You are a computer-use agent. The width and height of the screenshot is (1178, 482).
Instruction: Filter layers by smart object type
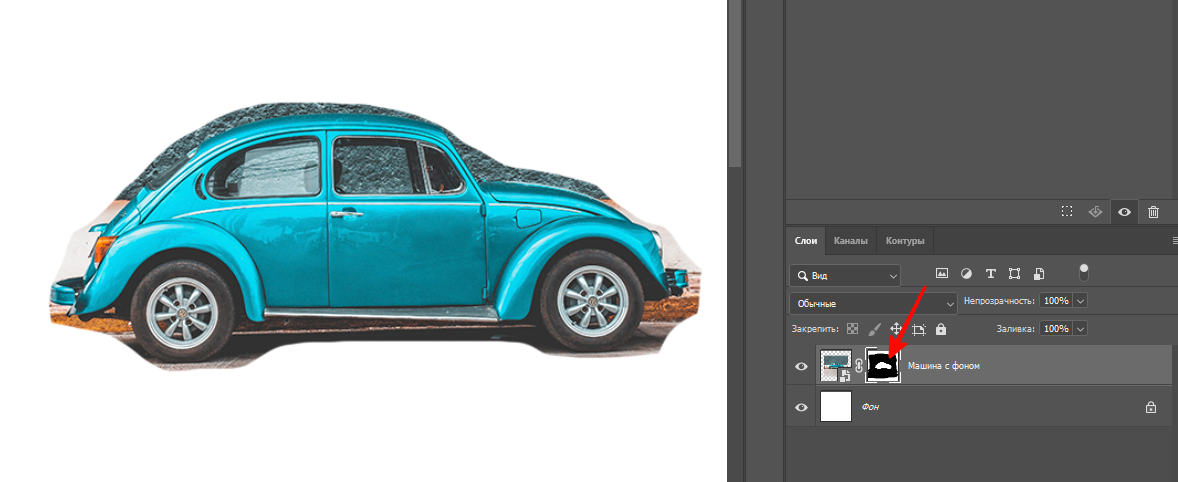click(1039, 273)
